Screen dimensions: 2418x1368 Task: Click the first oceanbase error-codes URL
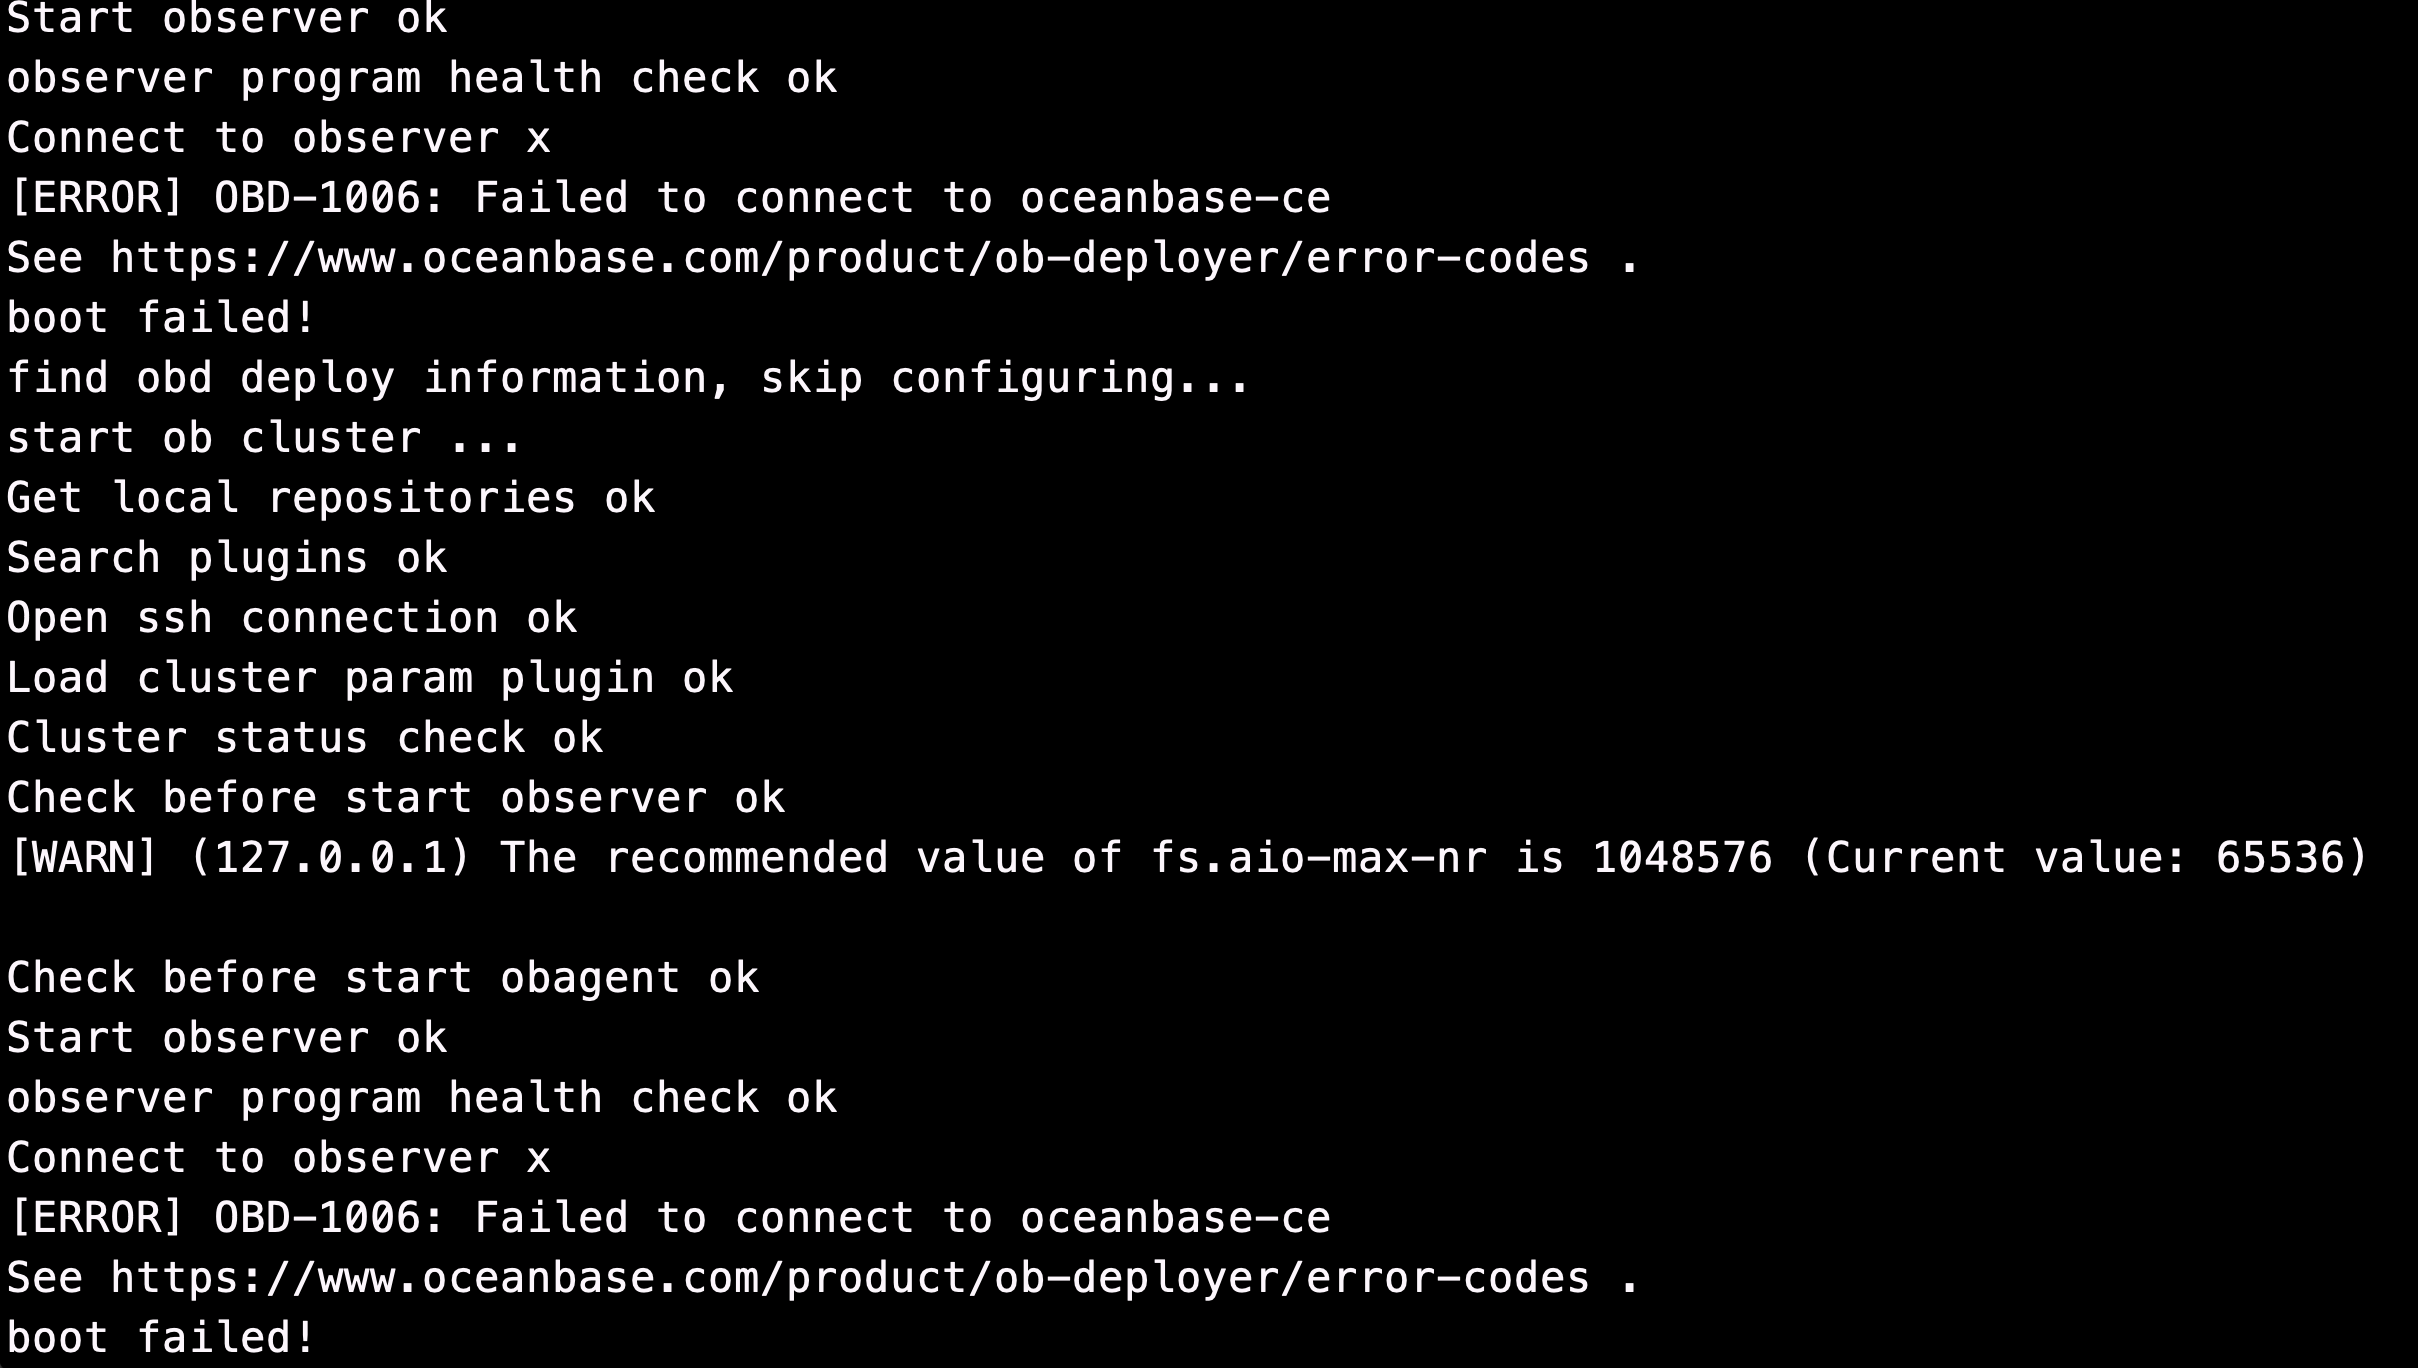click(x=850, y=258)
